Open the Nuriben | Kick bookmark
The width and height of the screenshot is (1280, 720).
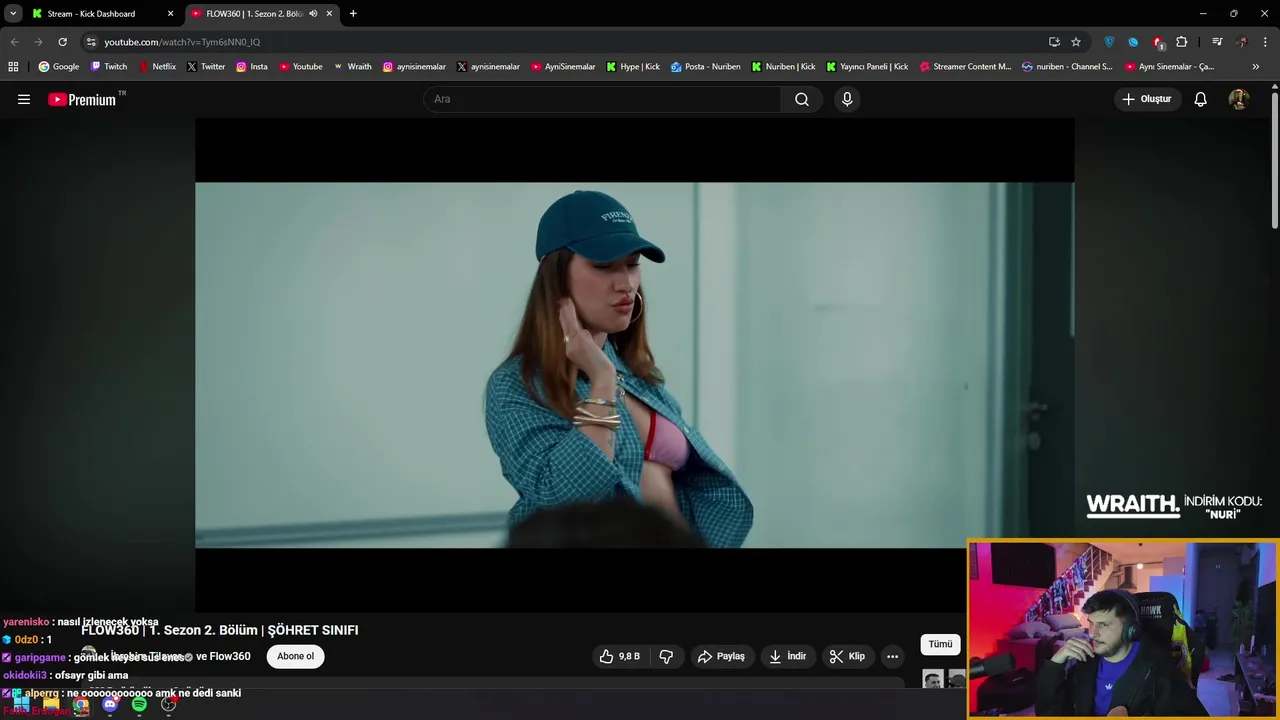(783, 67)
